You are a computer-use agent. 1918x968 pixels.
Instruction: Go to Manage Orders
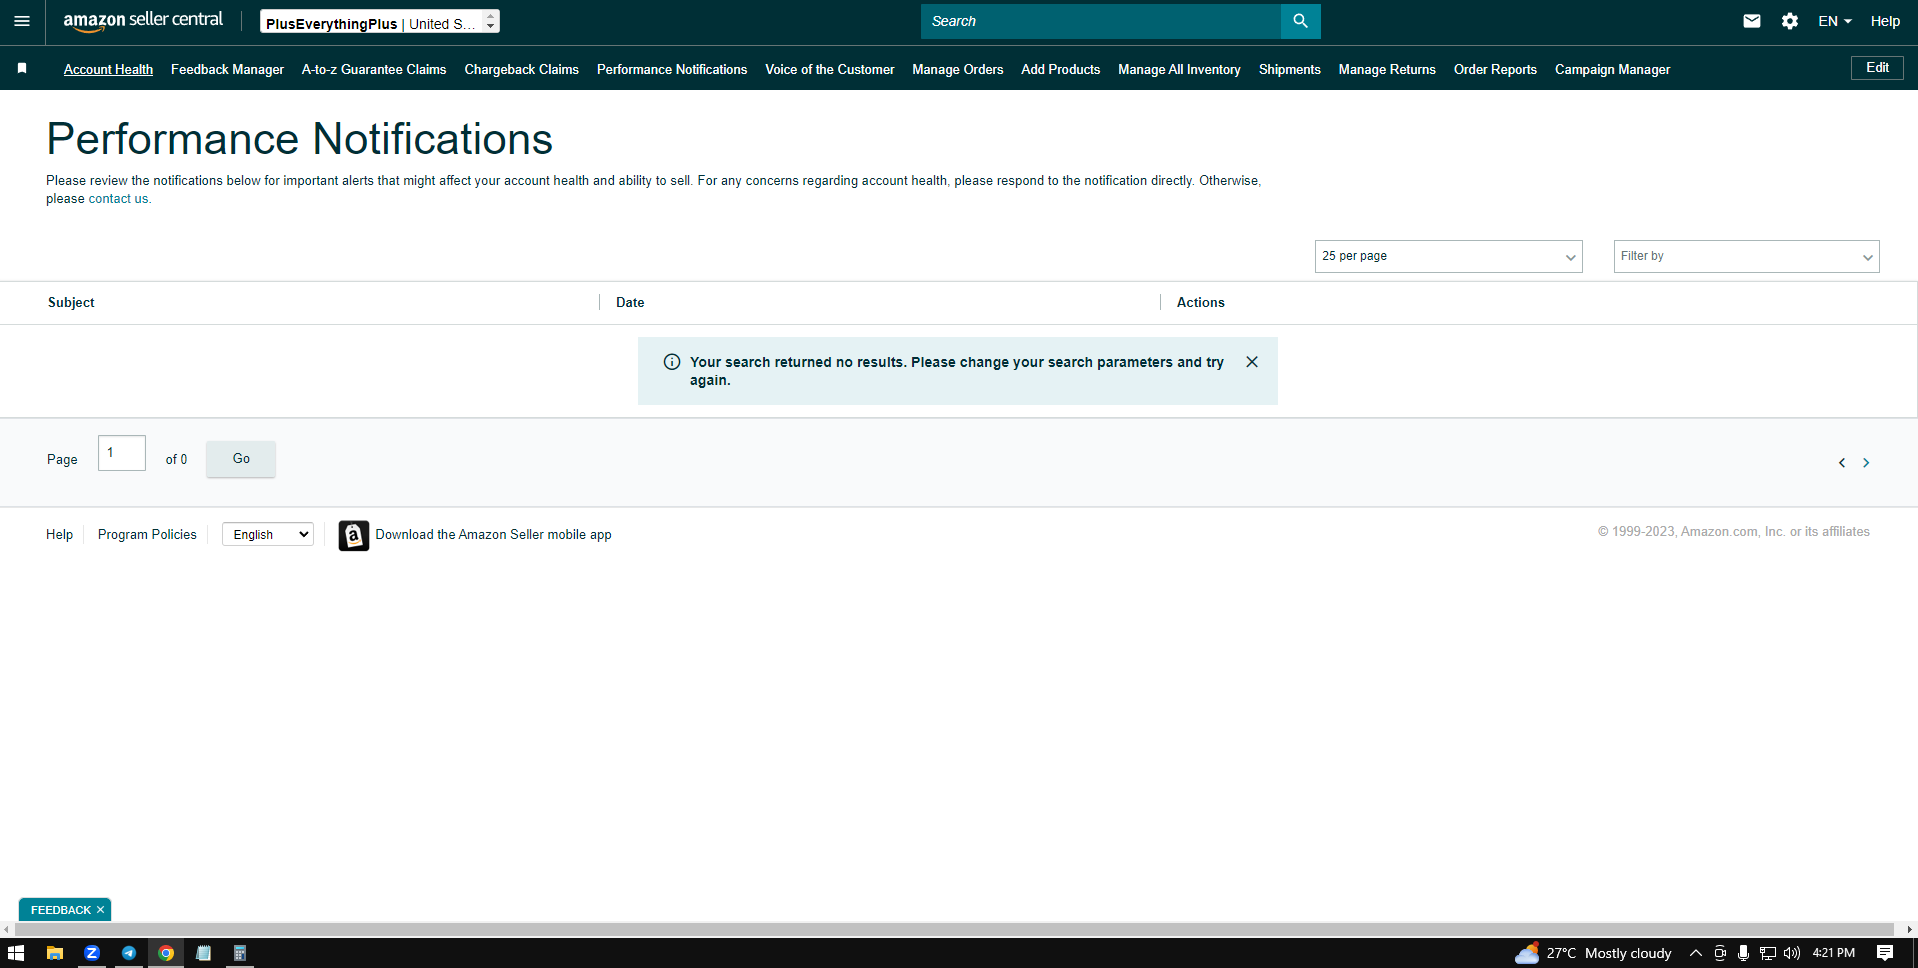coord(957,69)
